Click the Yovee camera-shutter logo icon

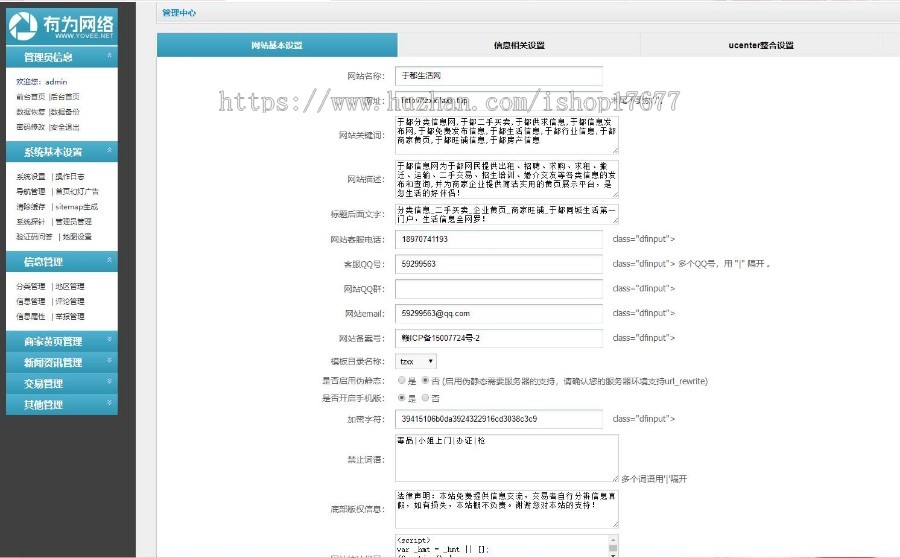tap(22, 26)
